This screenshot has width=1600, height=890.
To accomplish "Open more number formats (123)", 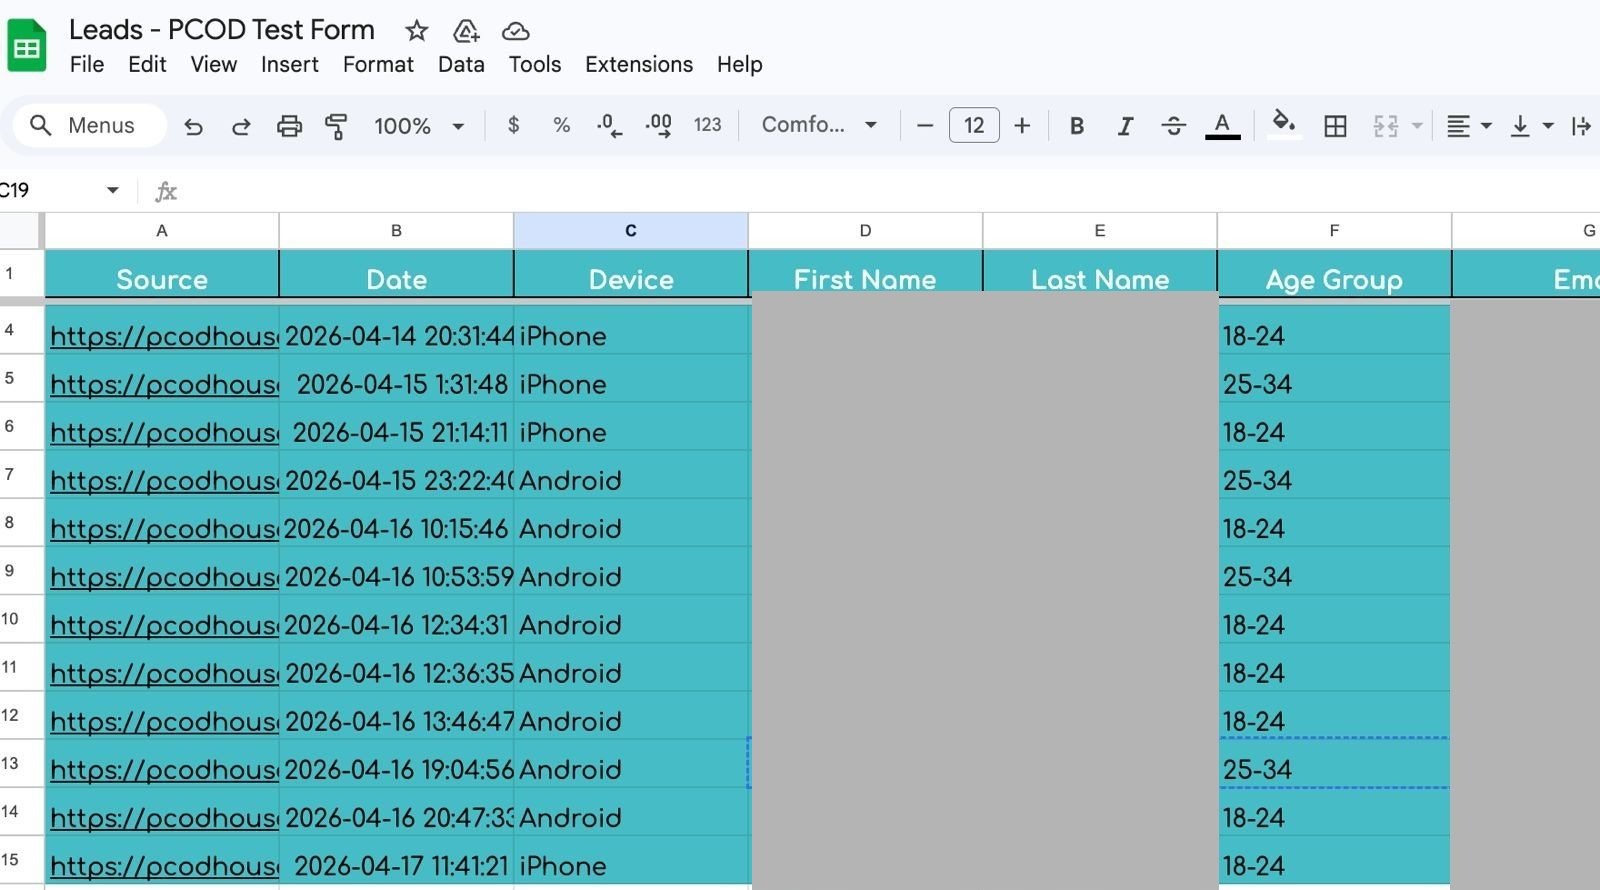I will coord(707,125).
